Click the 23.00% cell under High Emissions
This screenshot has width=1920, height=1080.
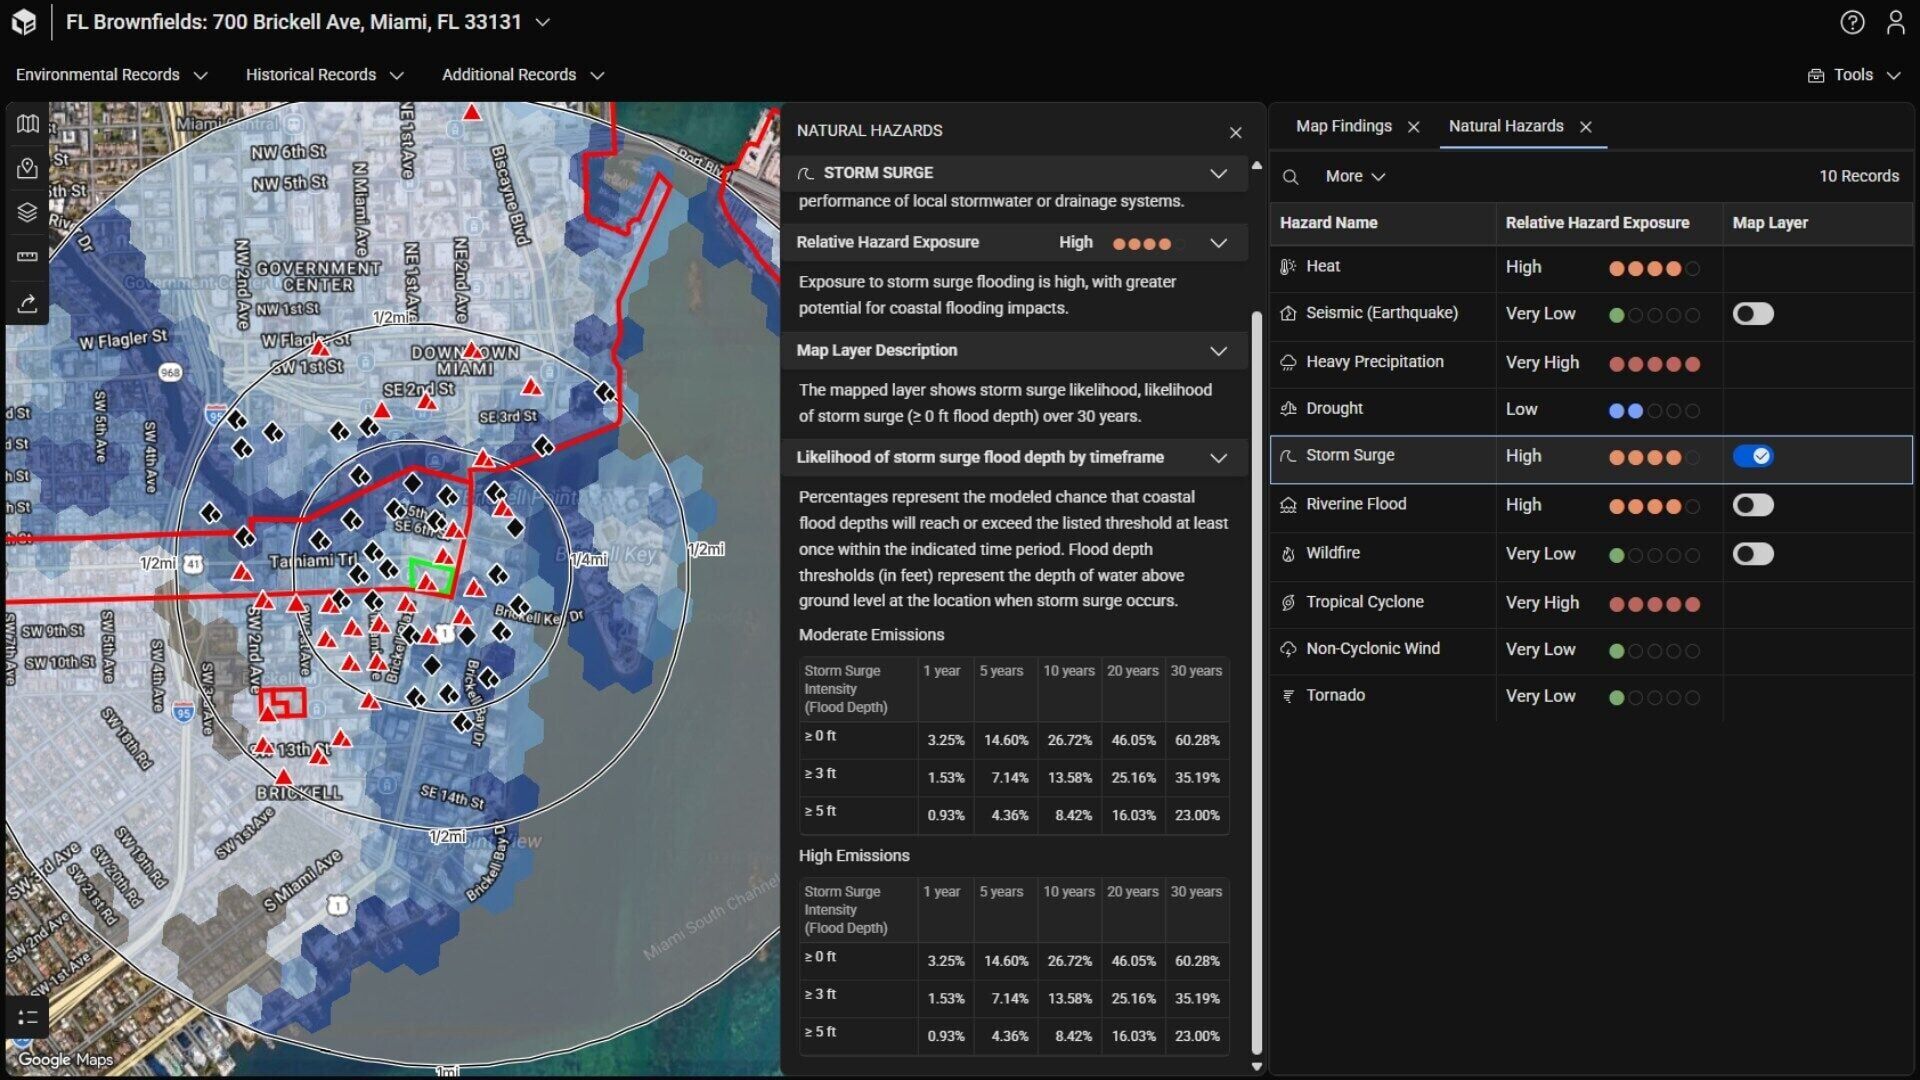(1197, 1036)
